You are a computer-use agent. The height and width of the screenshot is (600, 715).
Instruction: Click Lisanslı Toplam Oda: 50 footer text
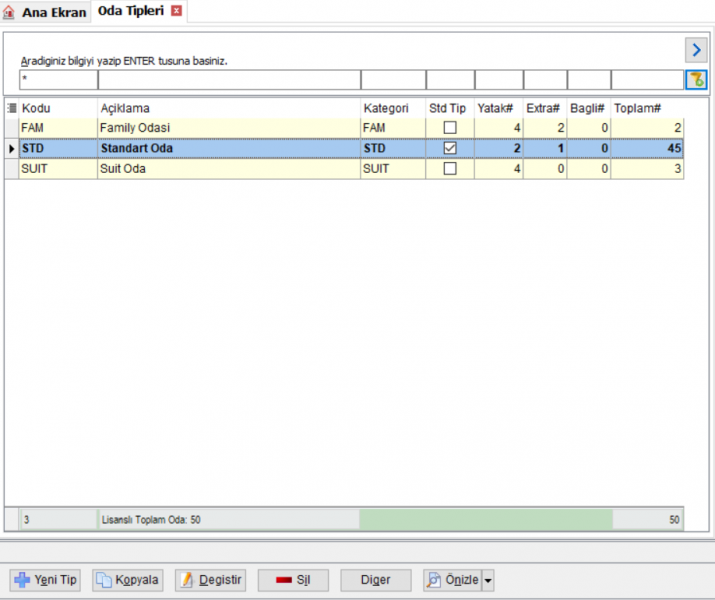pos(151,520)
